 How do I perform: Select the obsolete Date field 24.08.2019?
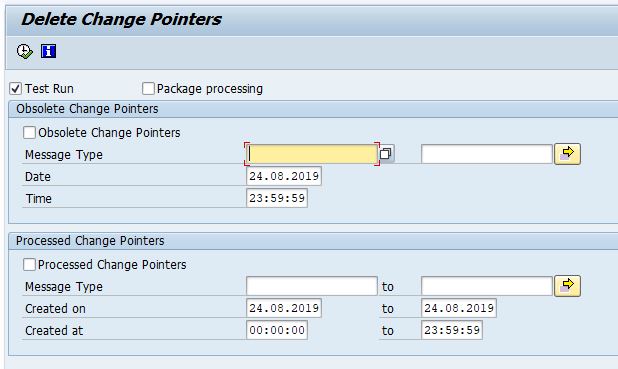284,176
